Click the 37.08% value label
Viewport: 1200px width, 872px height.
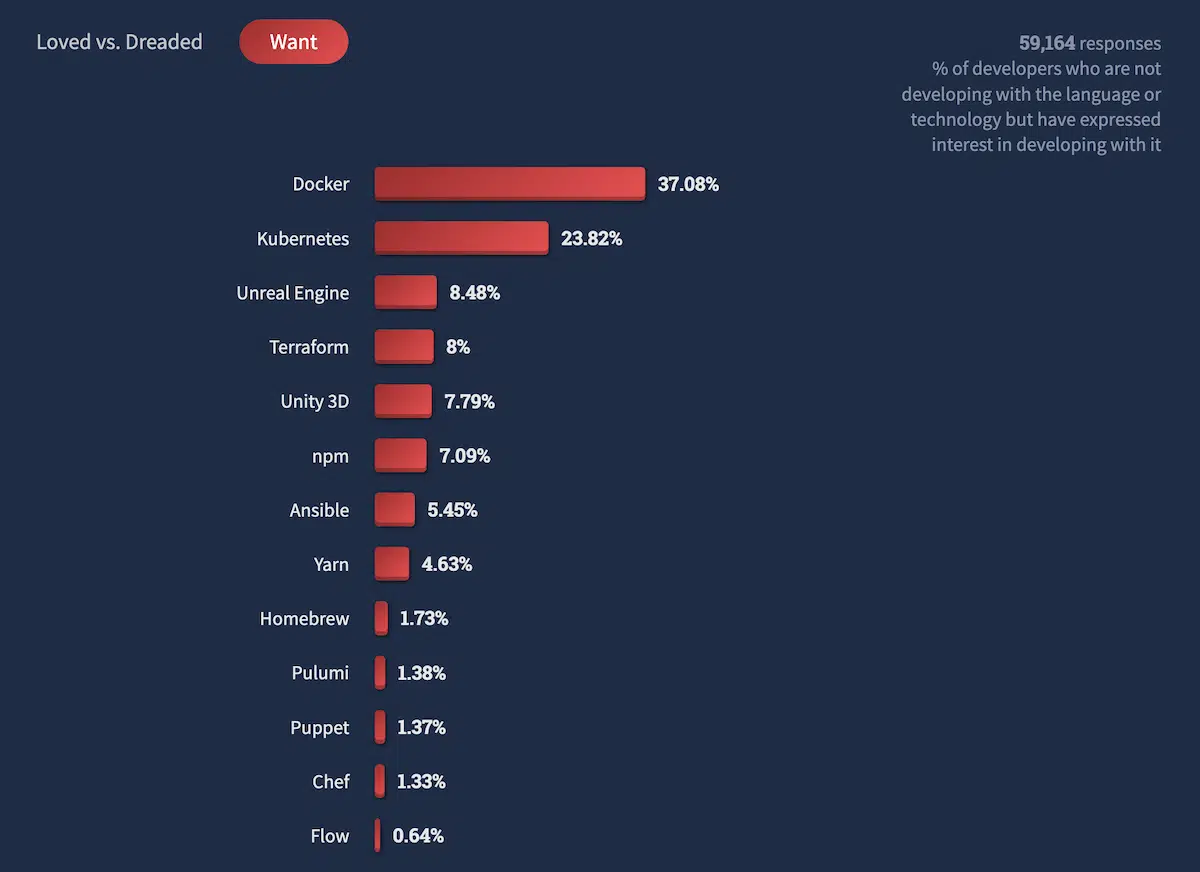tap(688, 184)
